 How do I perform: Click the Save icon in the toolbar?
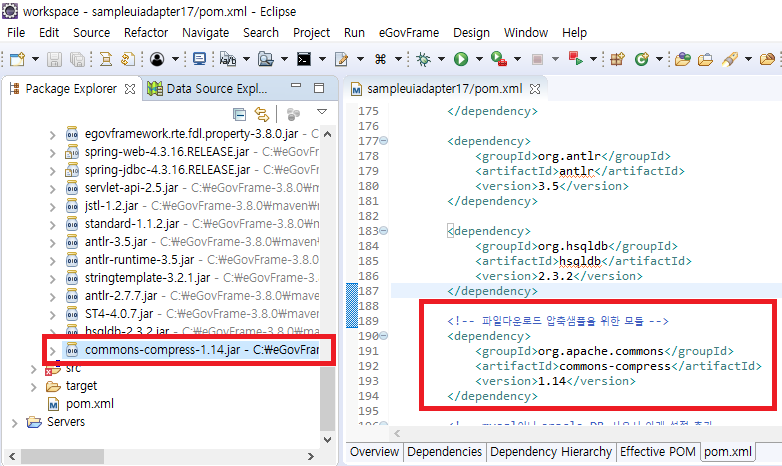54,59
